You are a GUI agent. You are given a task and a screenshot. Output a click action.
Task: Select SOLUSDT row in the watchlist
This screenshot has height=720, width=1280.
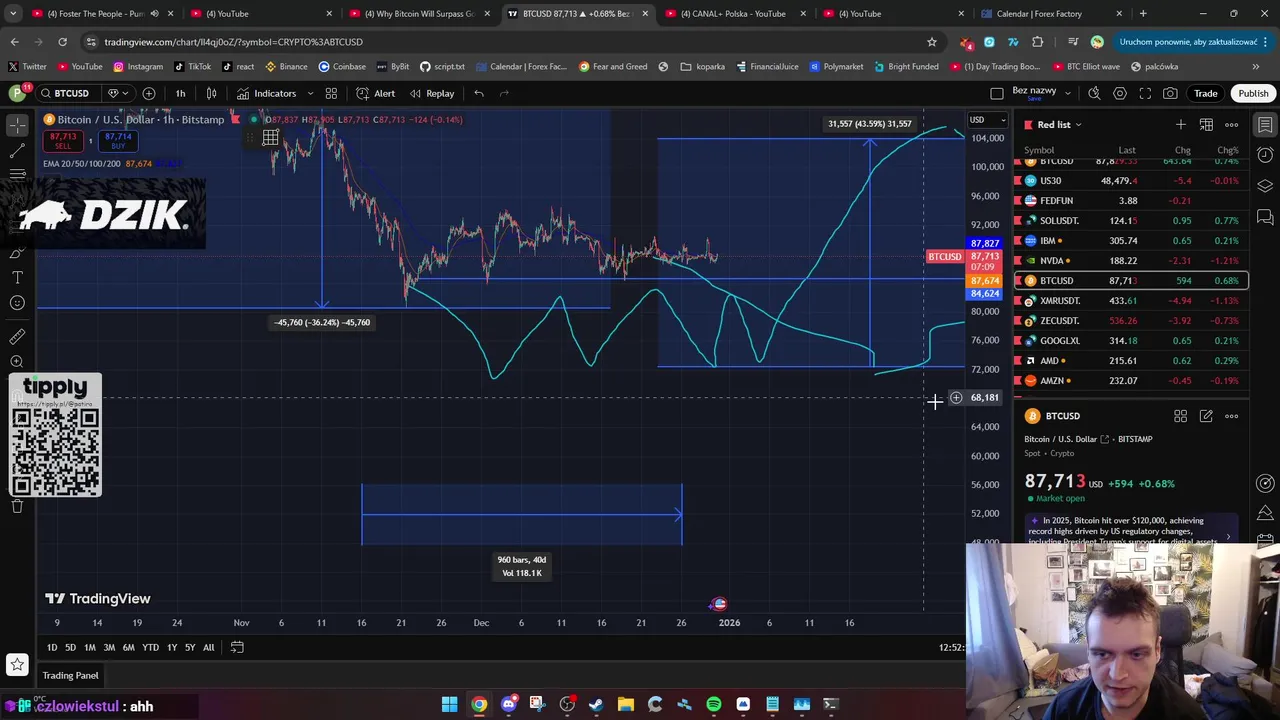point(1131,221)
